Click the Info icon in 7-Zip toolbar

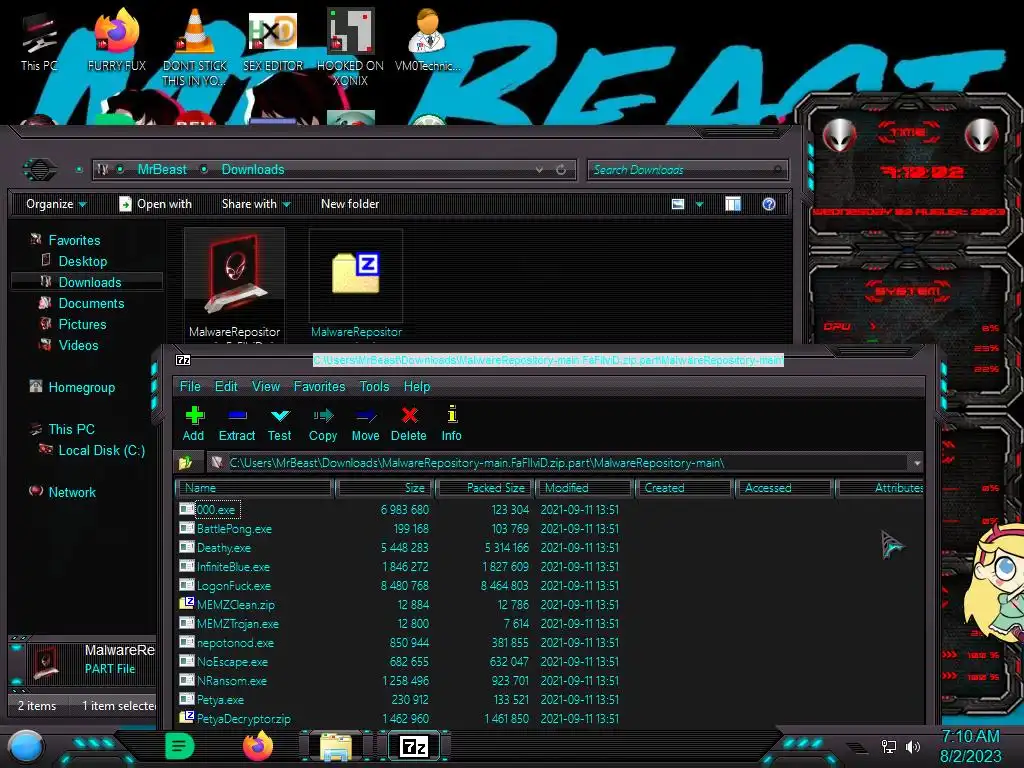[452, 414]
